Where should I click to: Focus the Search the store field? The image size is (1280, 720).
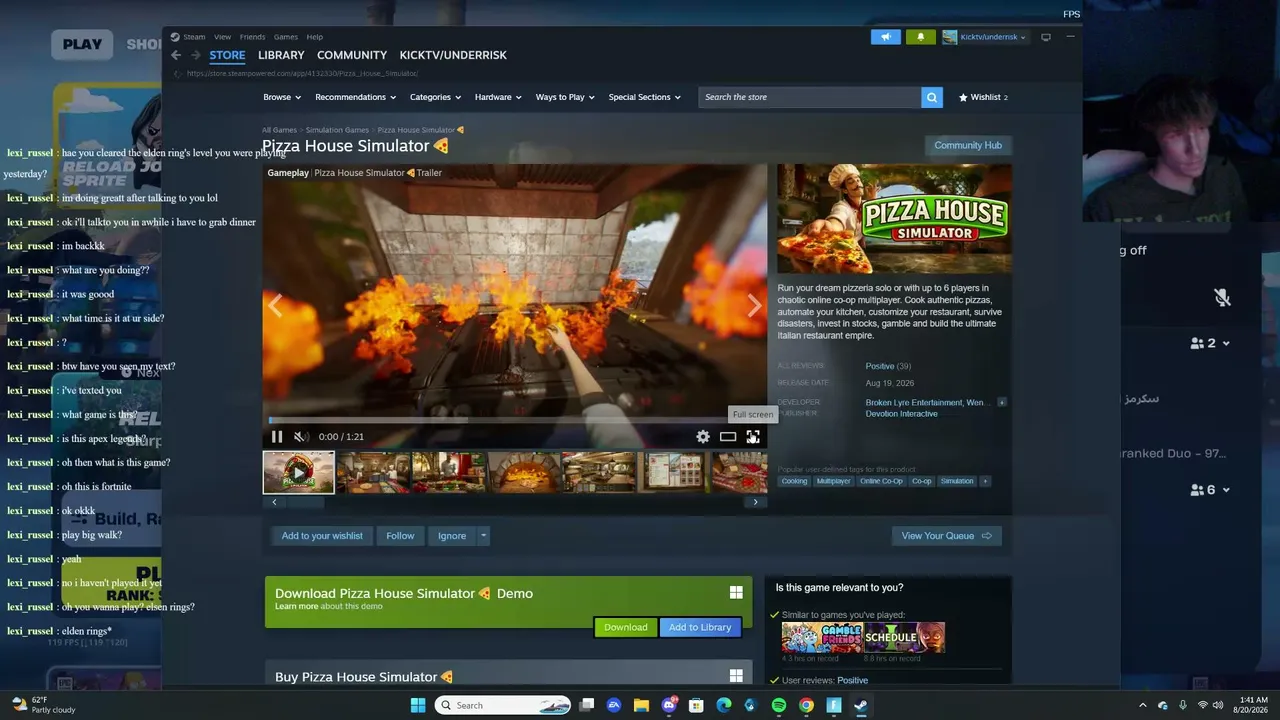(x=809, y=97)
